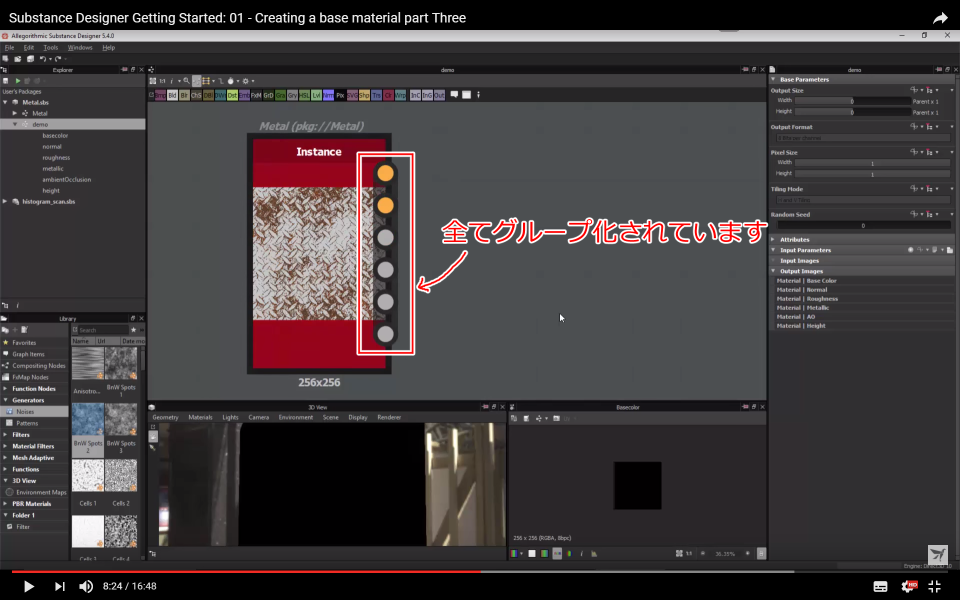This screenshot has width=960, height=600.
Task: Insert a Distance (Dst) node
Action: click(232, 96)
